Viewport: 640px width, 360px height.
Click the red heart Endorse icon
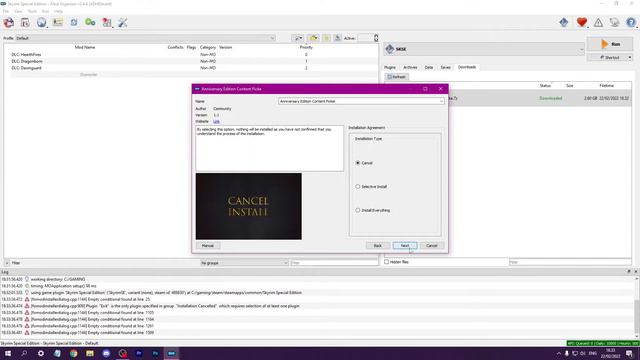(x=582, y=22)
